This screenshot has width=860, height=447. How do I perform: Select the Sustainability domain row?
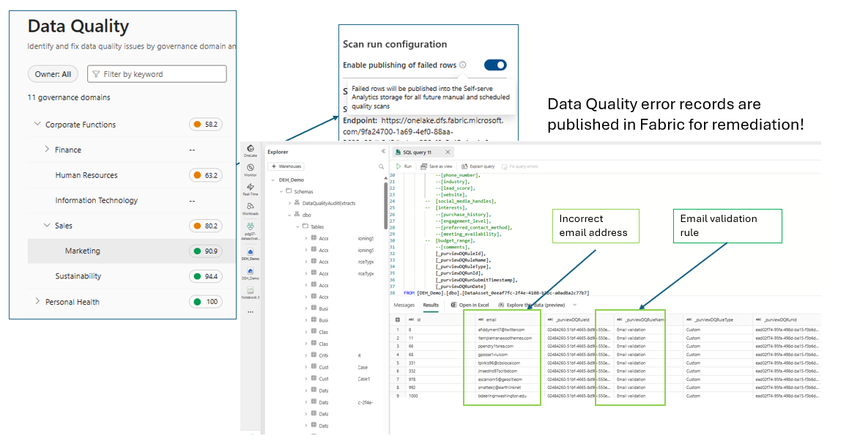tap(132, 276)
